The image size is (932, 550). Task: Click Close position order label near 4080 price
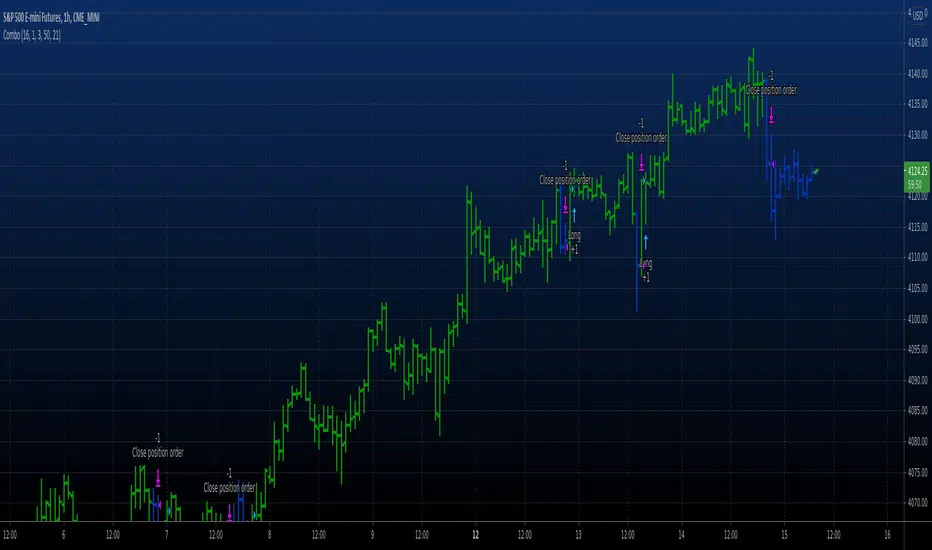coord(158,453)
